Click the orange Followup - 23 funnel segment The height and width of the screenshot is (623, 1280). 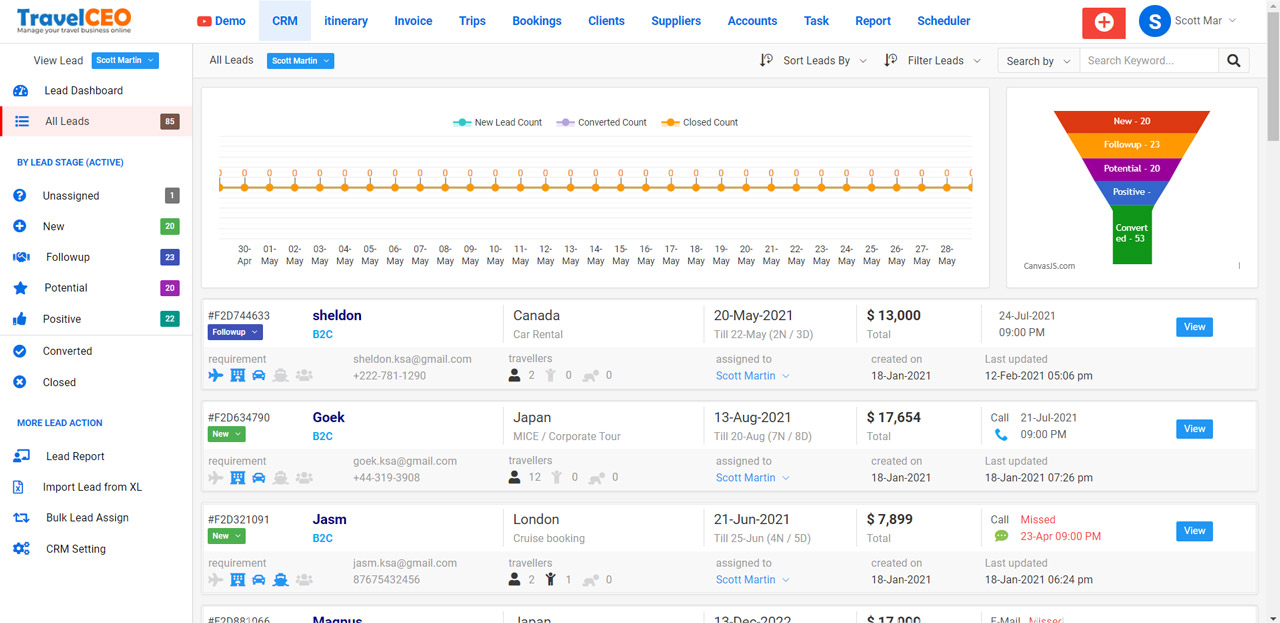(1132, 145)
